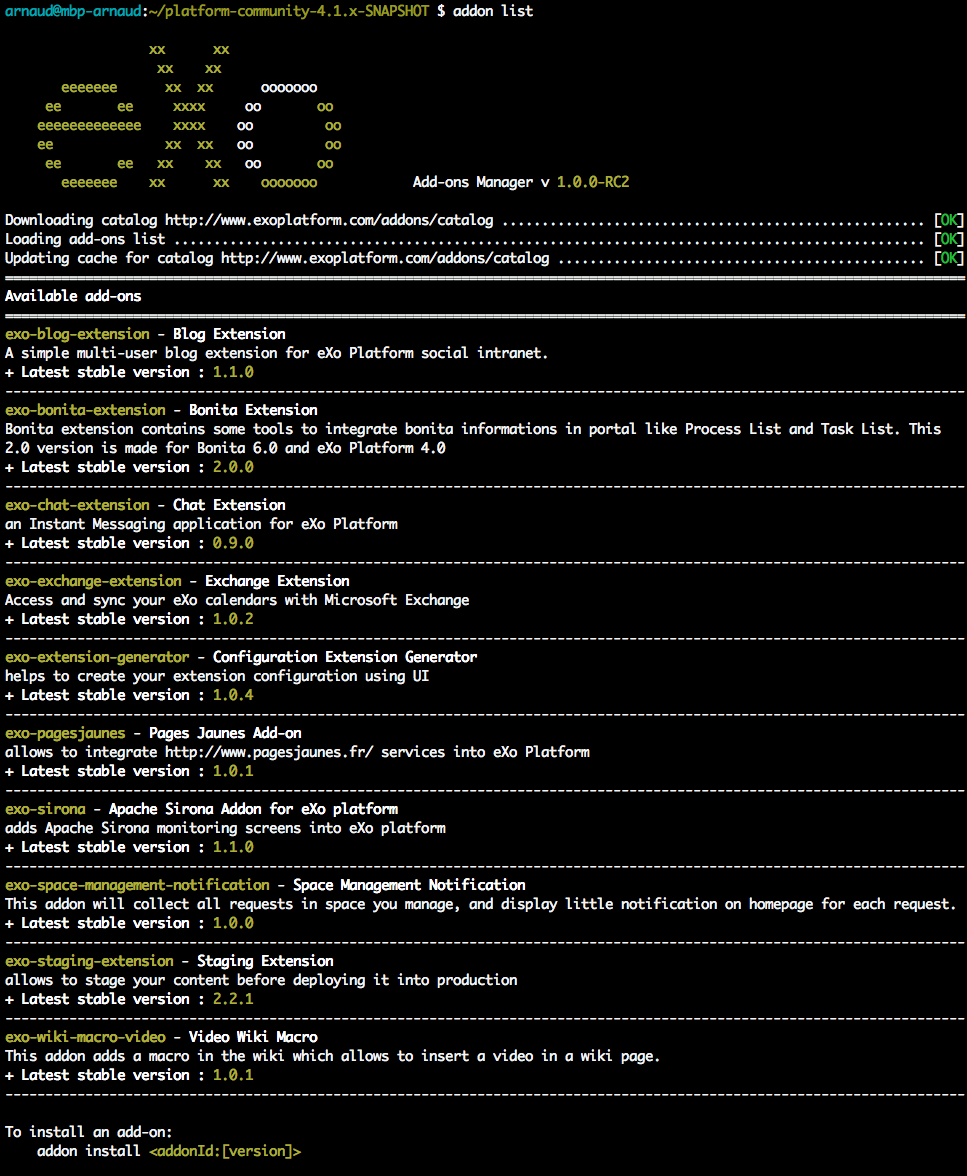Click the 'Add-ons Manager v' label

coord(481,182)
